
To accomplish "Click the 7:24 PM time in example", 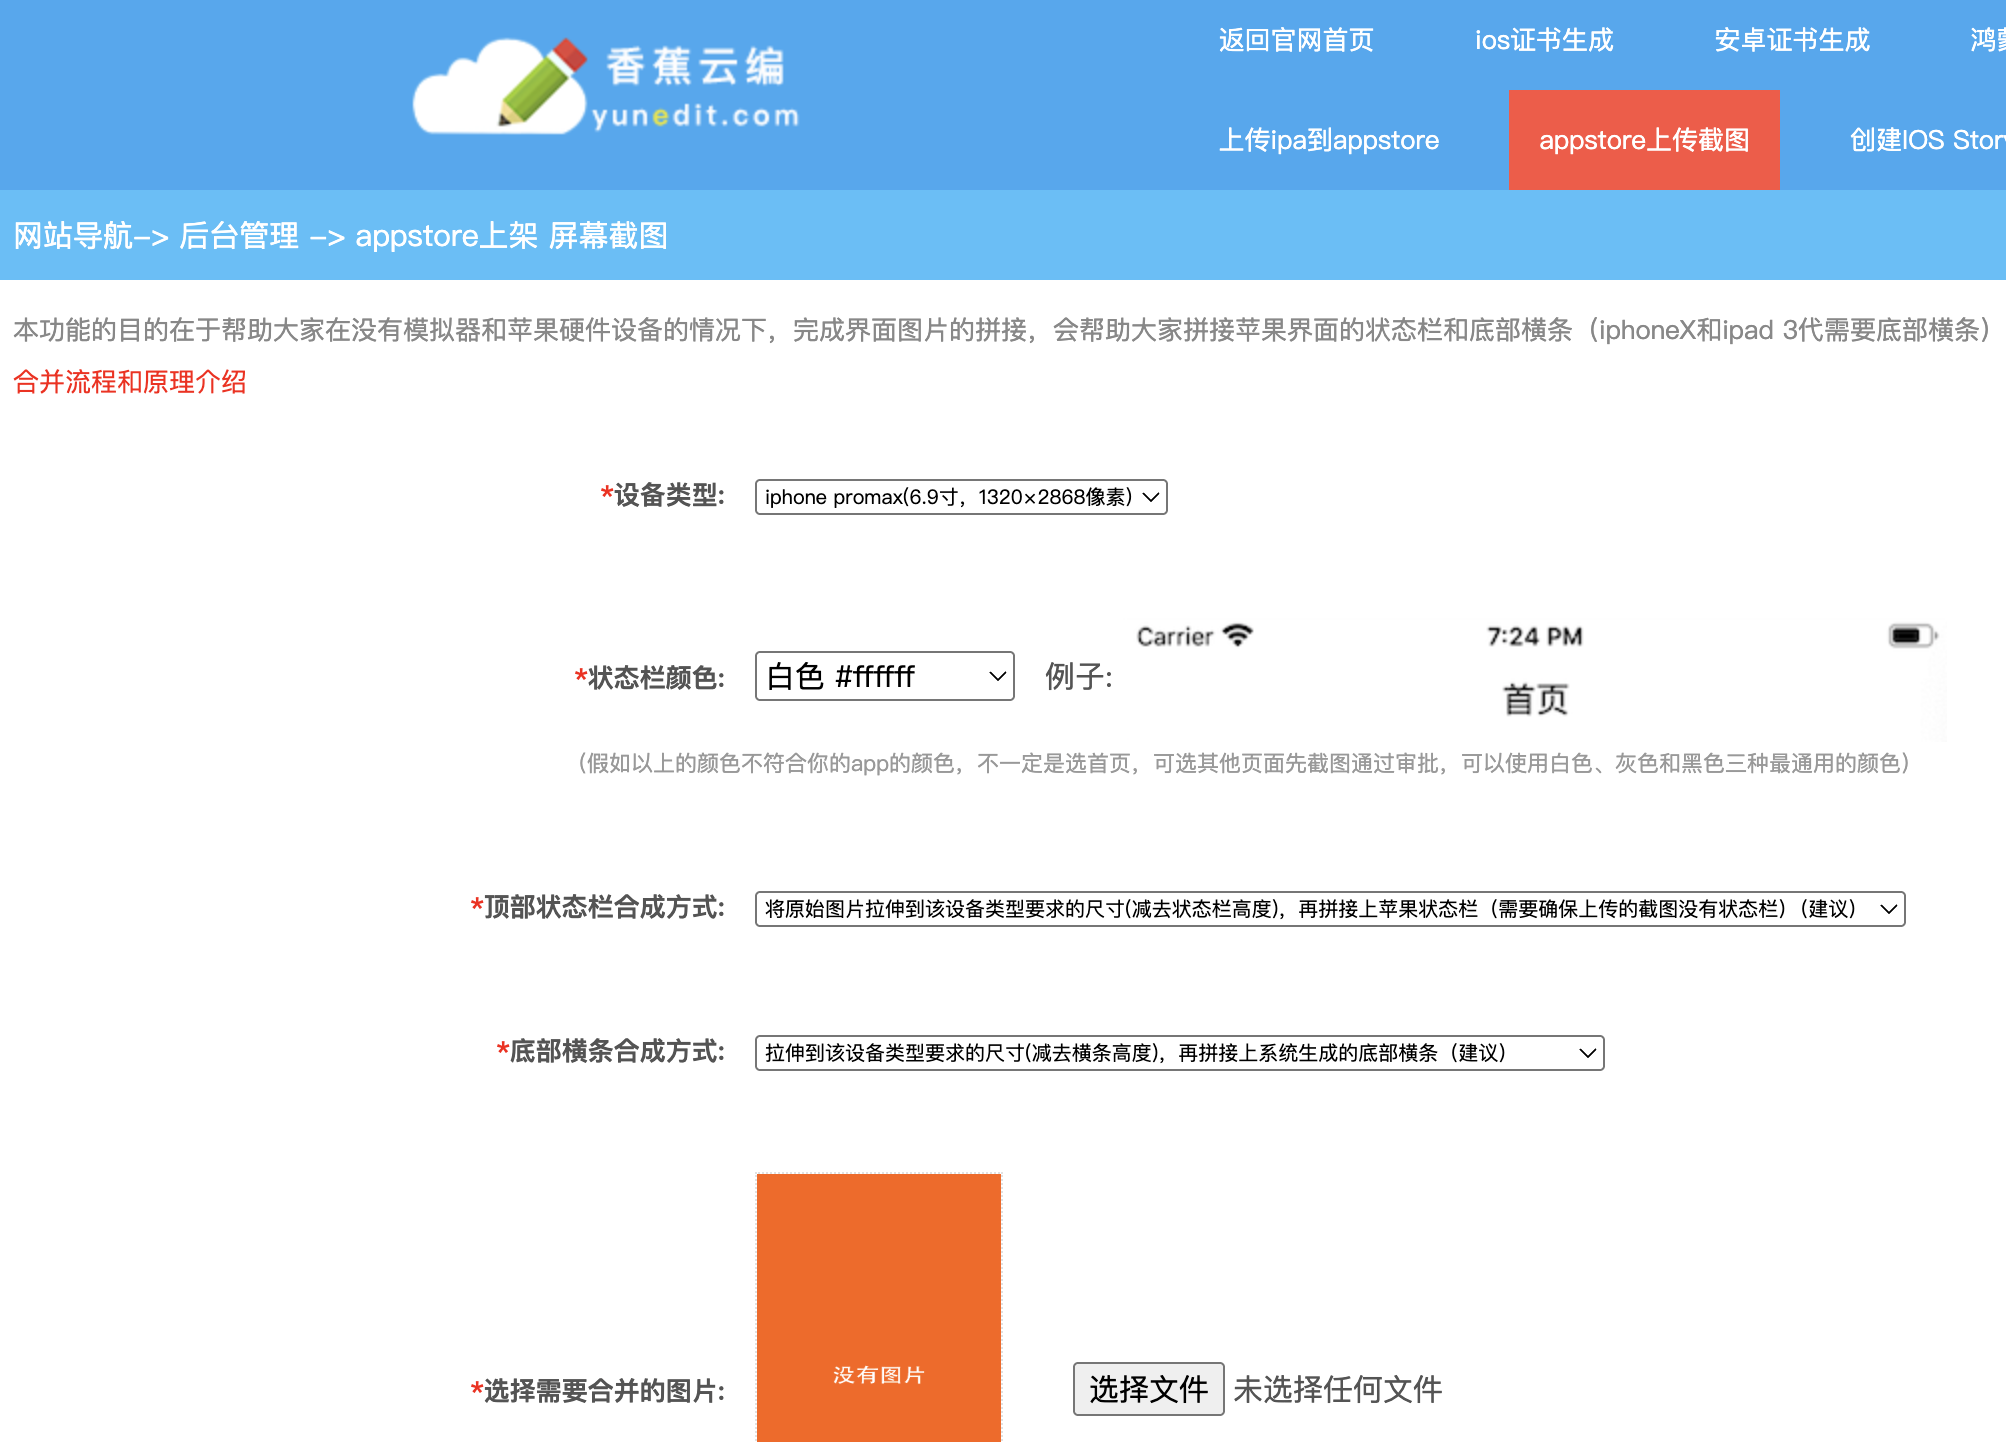I will coord(1534,636).
